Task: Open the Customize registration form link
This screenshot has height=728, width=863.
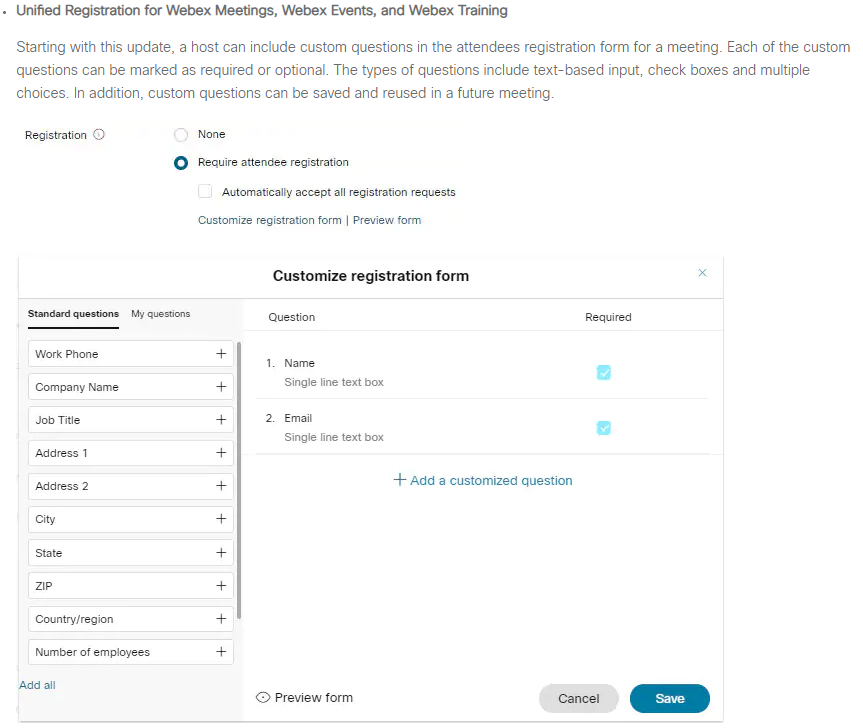Action: pyautogui.click(x=270, y=220)
